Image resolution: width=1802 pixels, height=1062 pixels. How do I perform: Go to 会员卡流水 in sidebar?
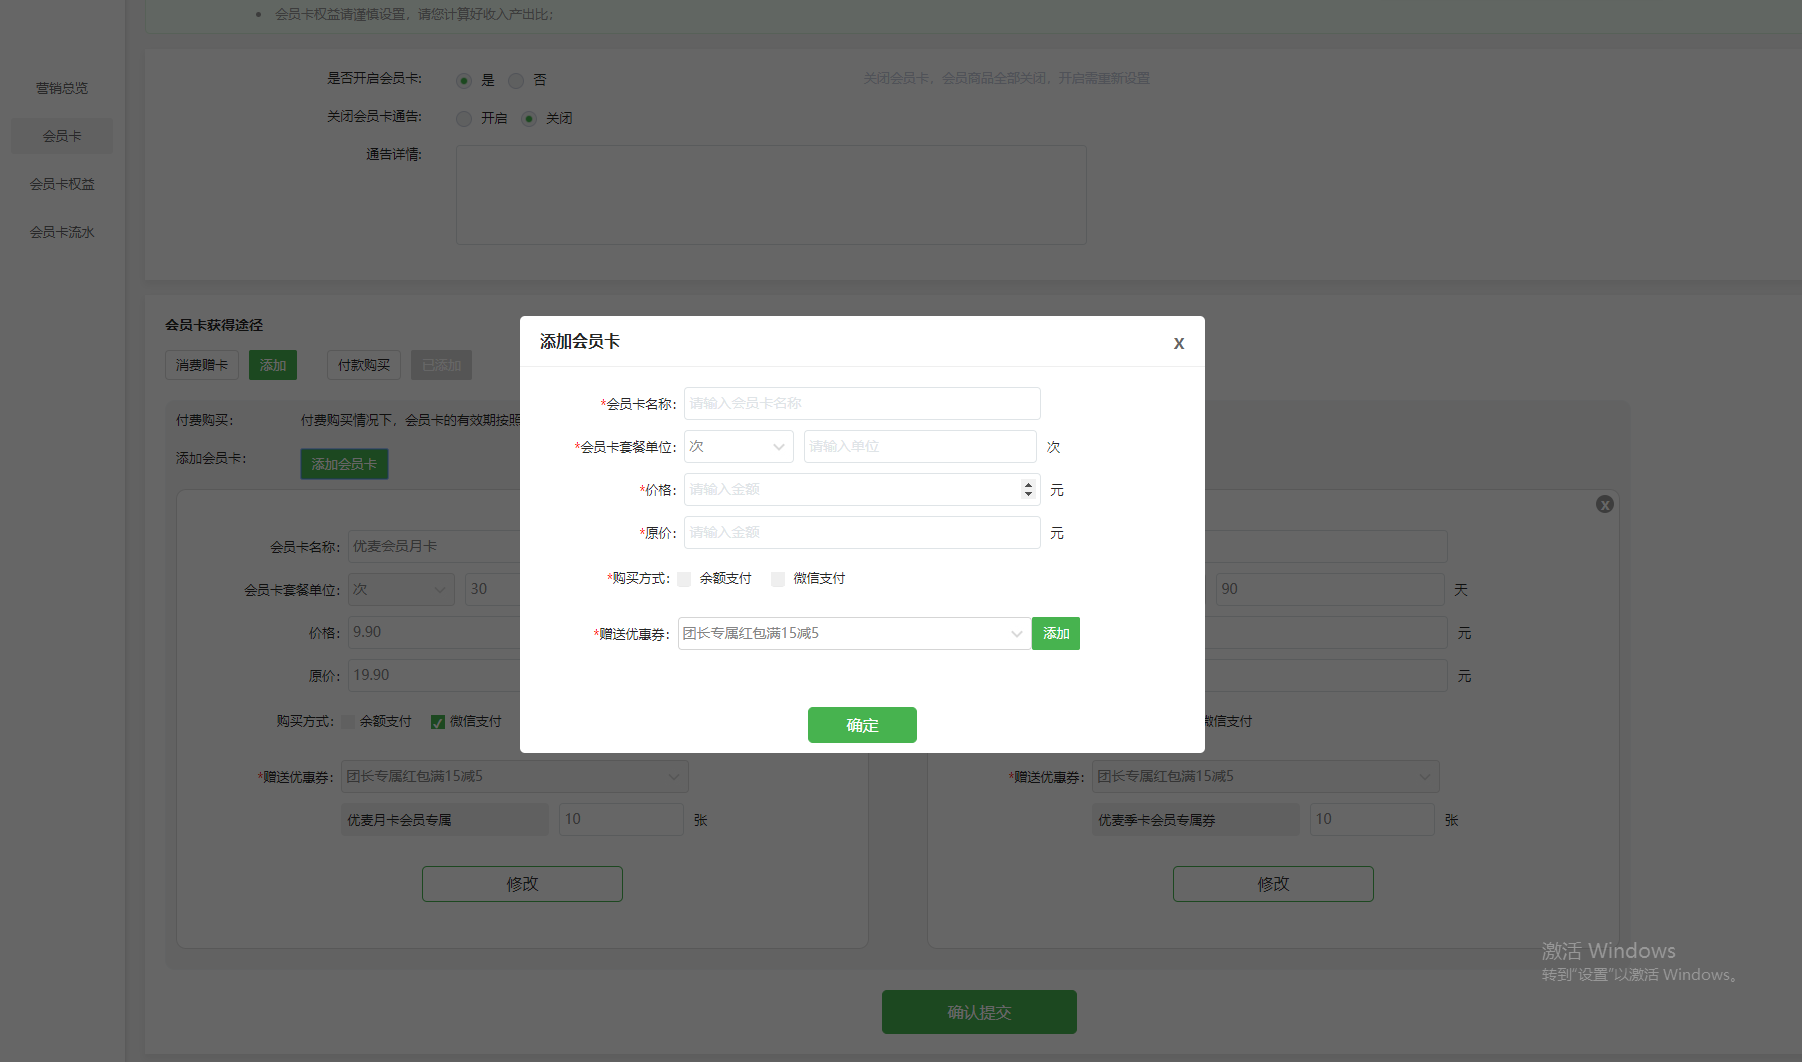tap(62, 232)
